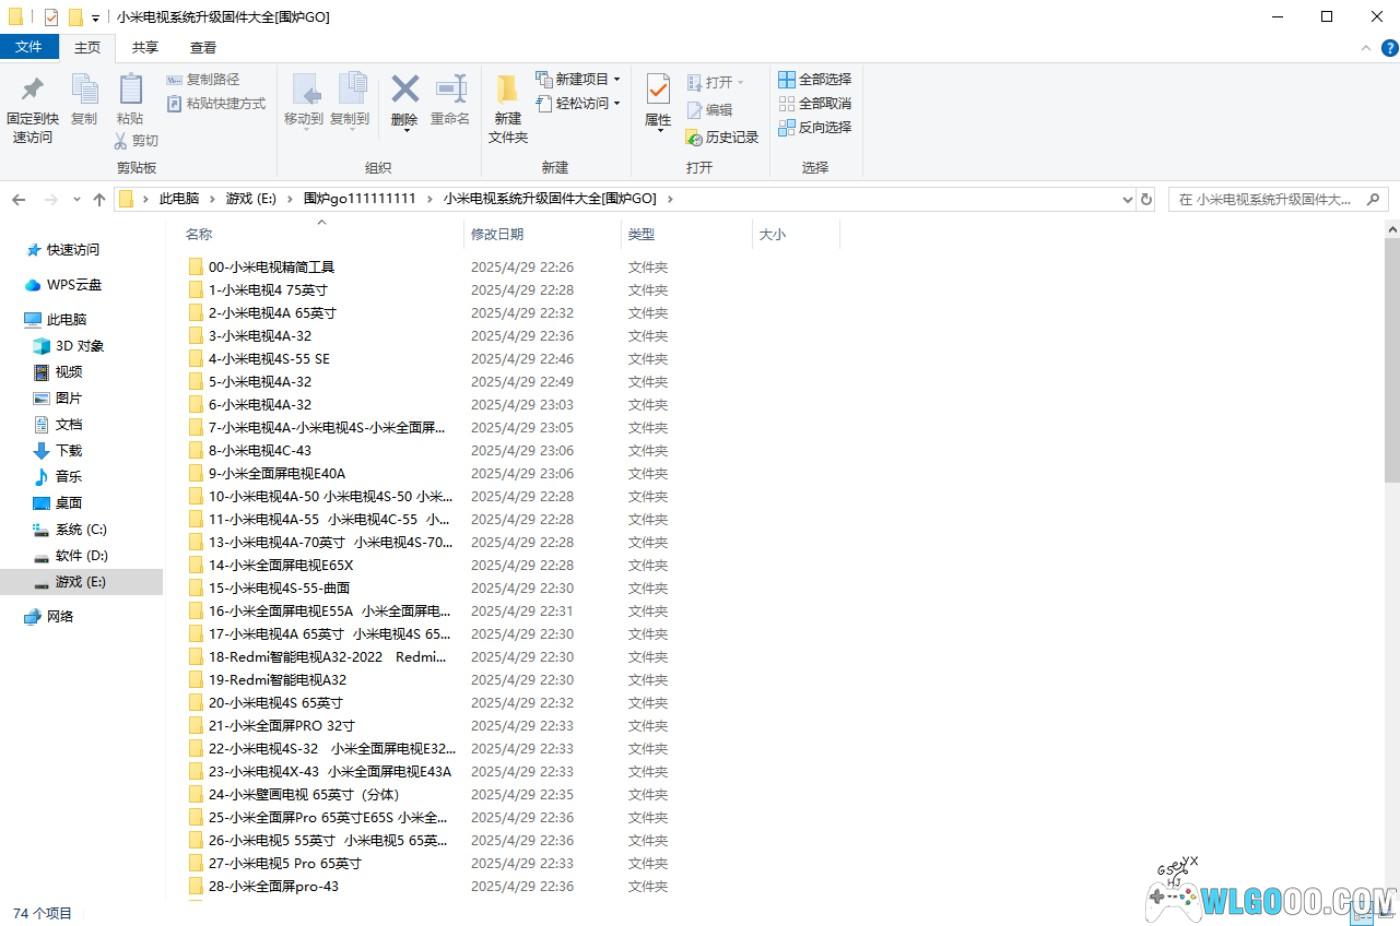
Task: Open the Easy Access (轻松访问) dropdown
Action: [x=580, y=103]
